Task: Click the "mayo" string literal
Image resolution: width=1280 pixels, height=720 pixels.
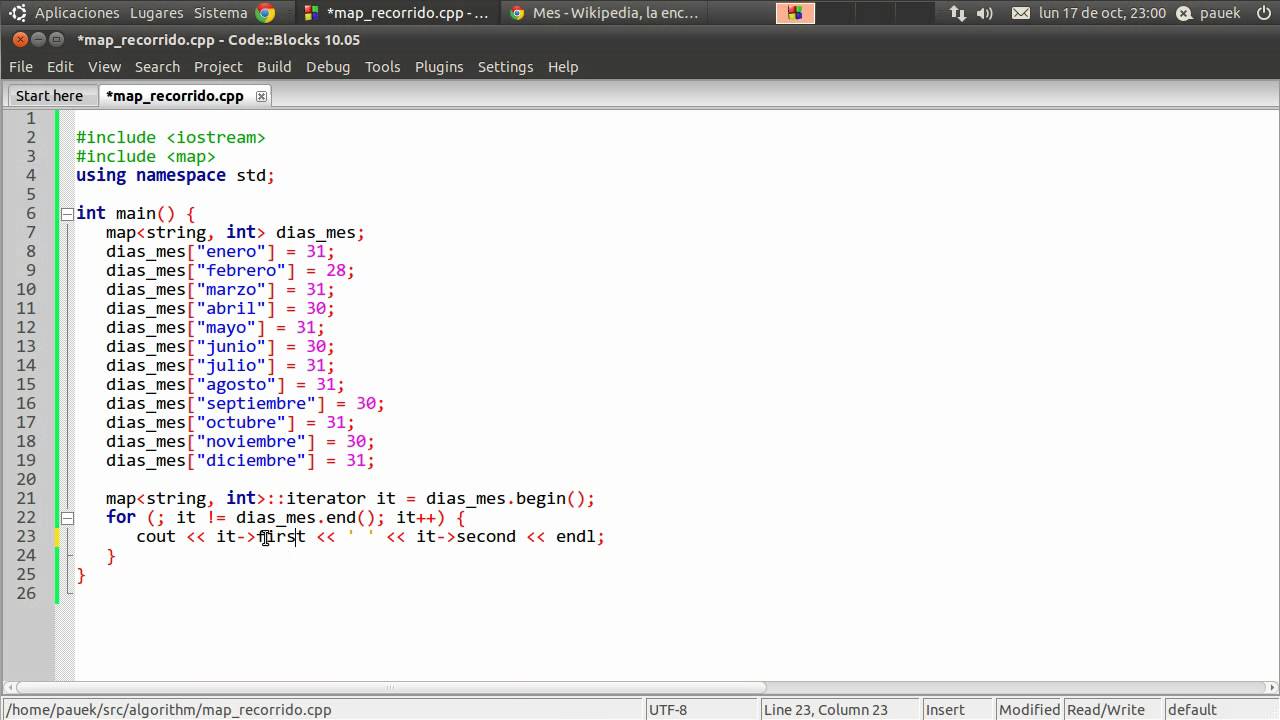Action: point(226,327)
